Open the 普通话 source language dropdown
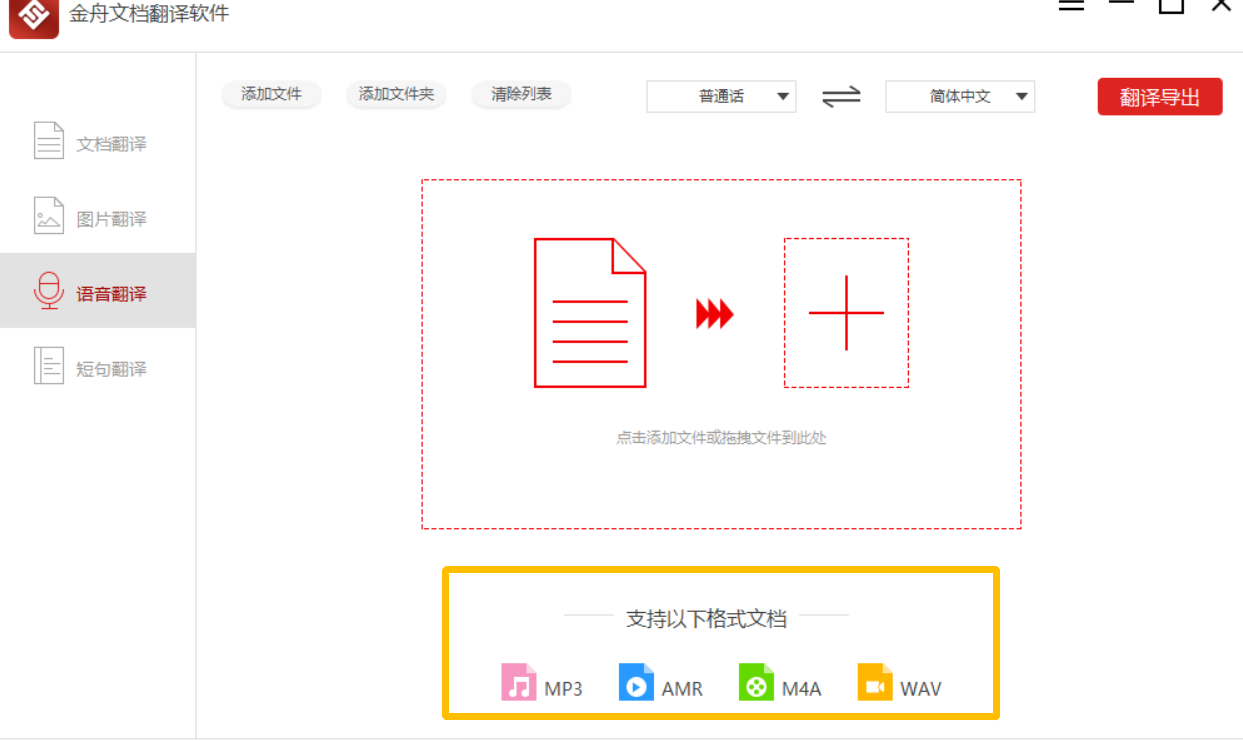 click(x=720, y=95)
